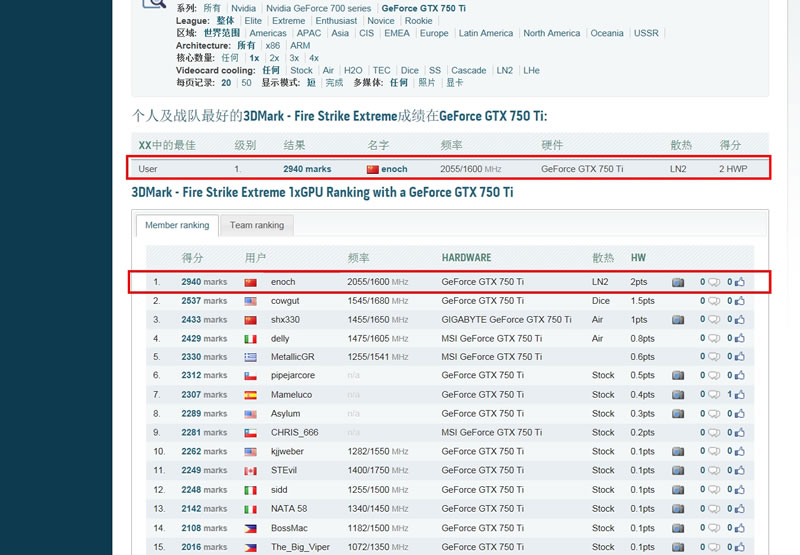
Task: Set core count filter to 2x
Action: 274,58
